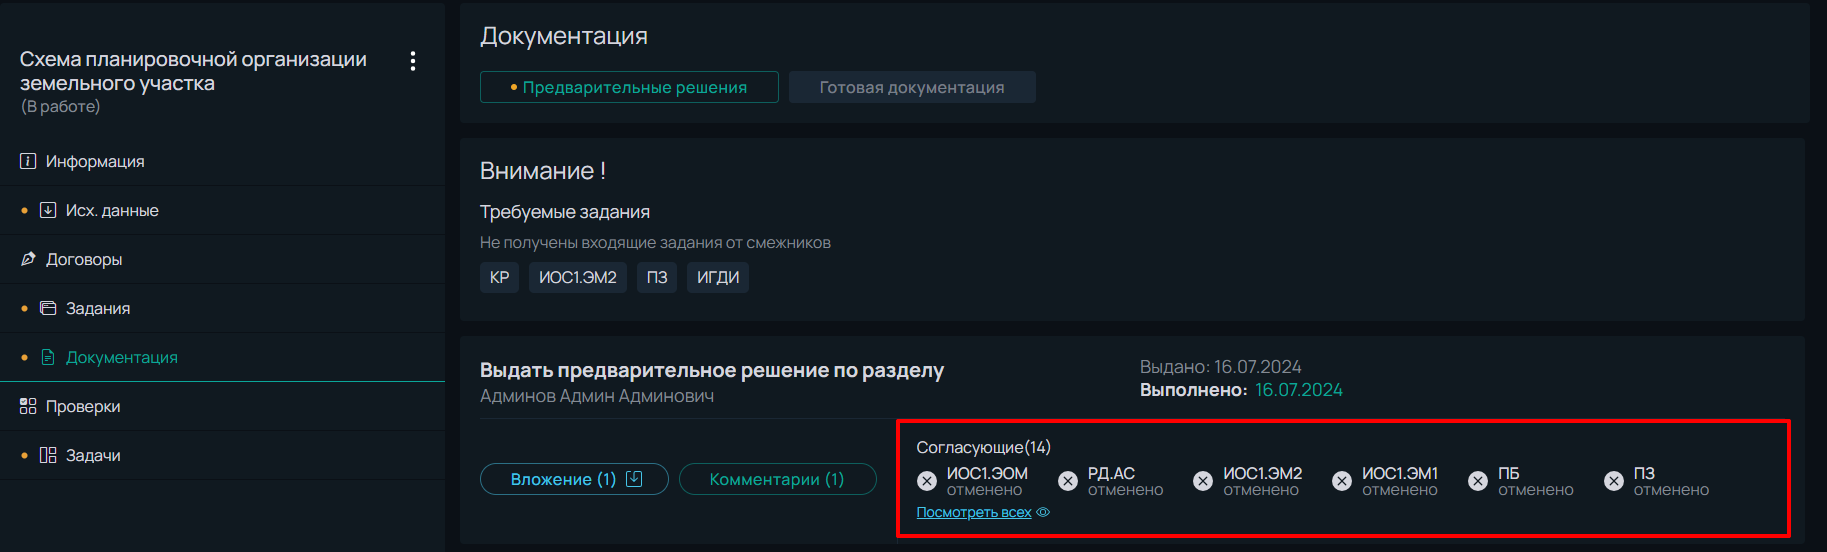Screen dimensions: 1827x552
Task: Follow the Посмотреть всех link
Action: pyautogui.click(x=974, y=512)
